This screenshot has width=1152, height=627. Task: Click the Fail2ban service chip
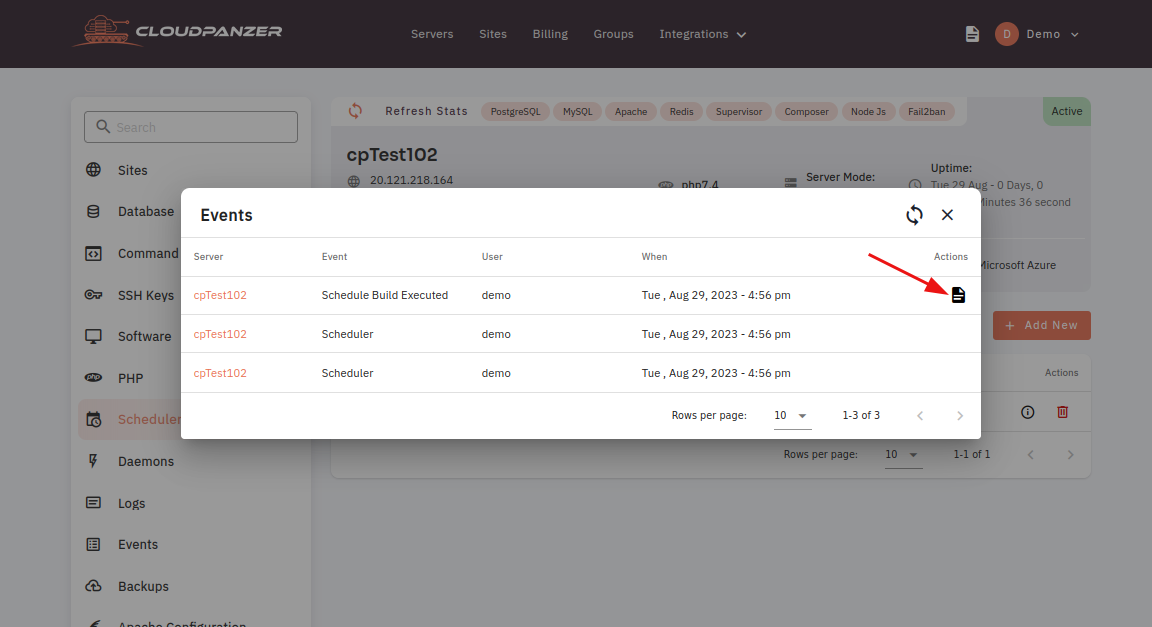pos(926,112)
